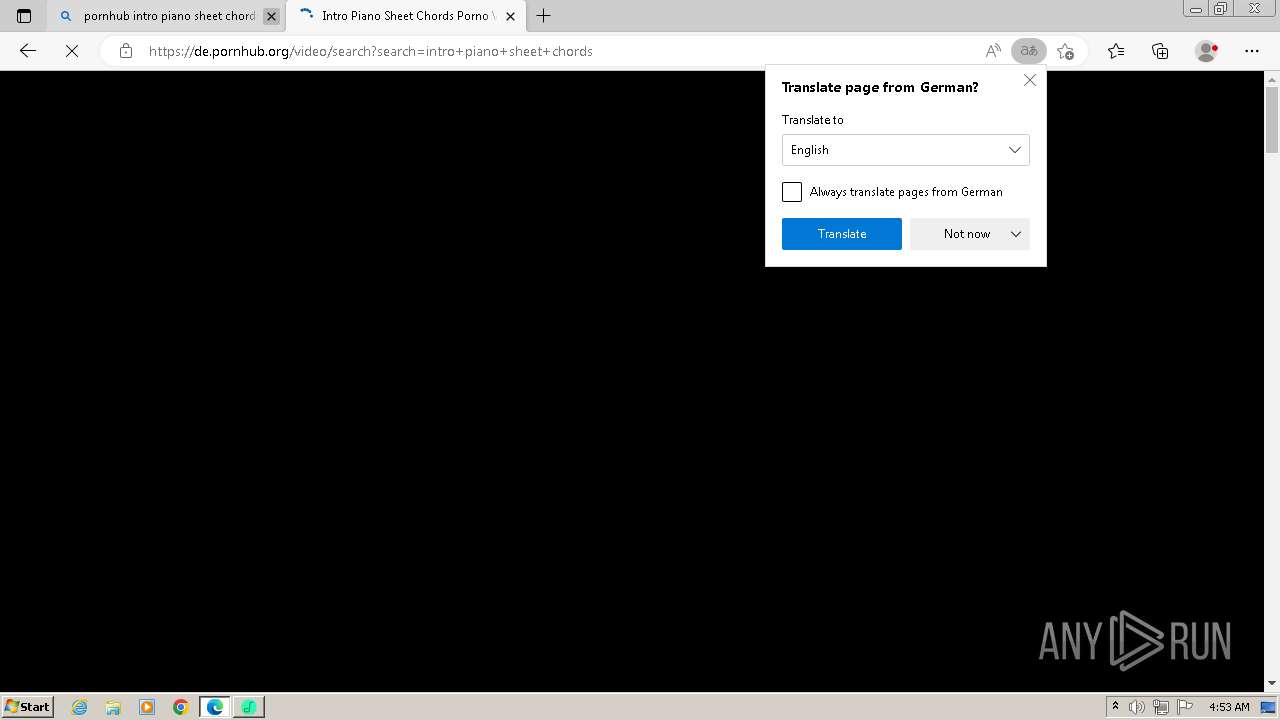Open a new browser tab

tap(544, 16)
